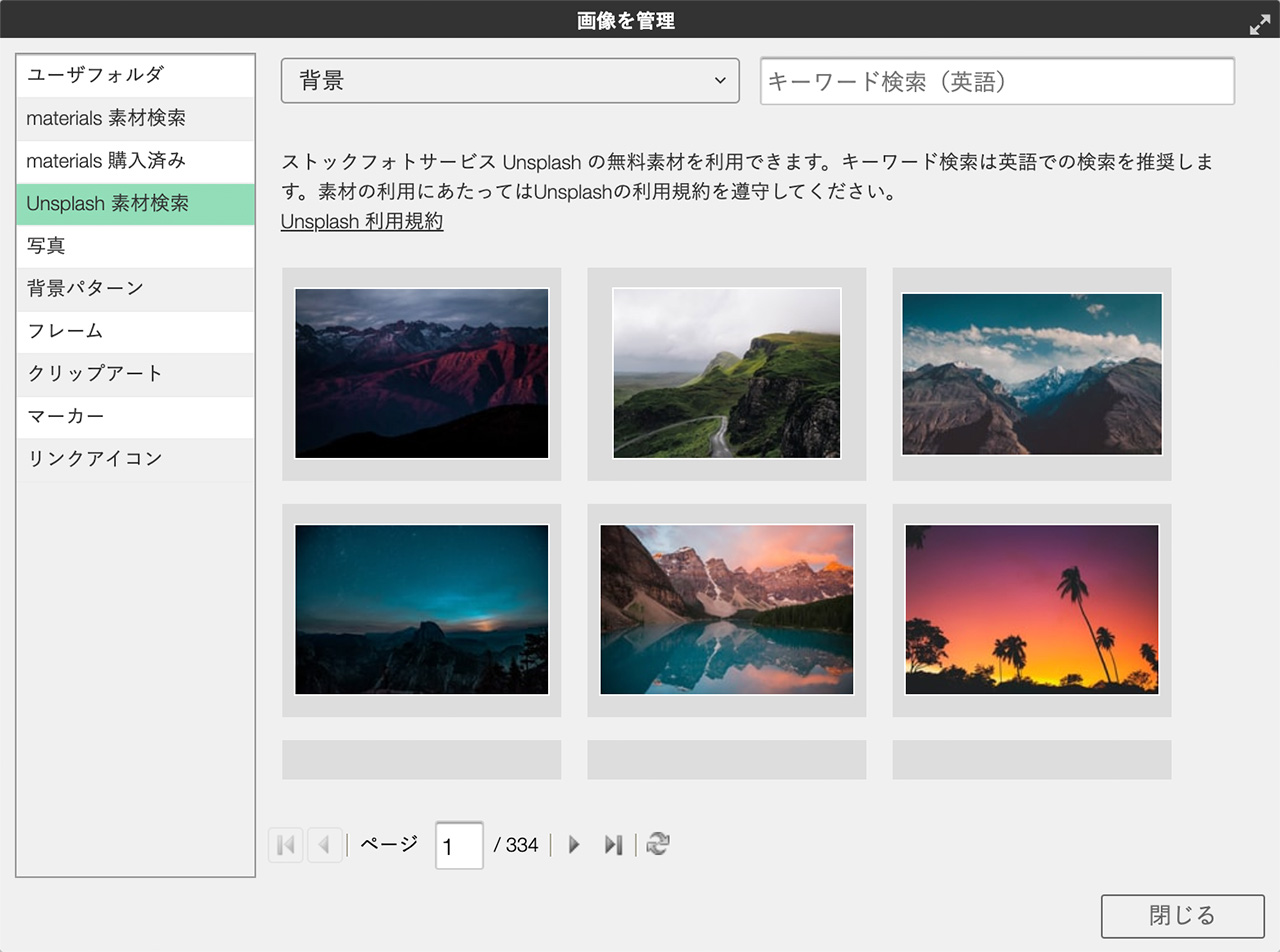This screenshot has height=952, width=1280.
Task: Click the previous page arrow icon
Action: [324, 845]
